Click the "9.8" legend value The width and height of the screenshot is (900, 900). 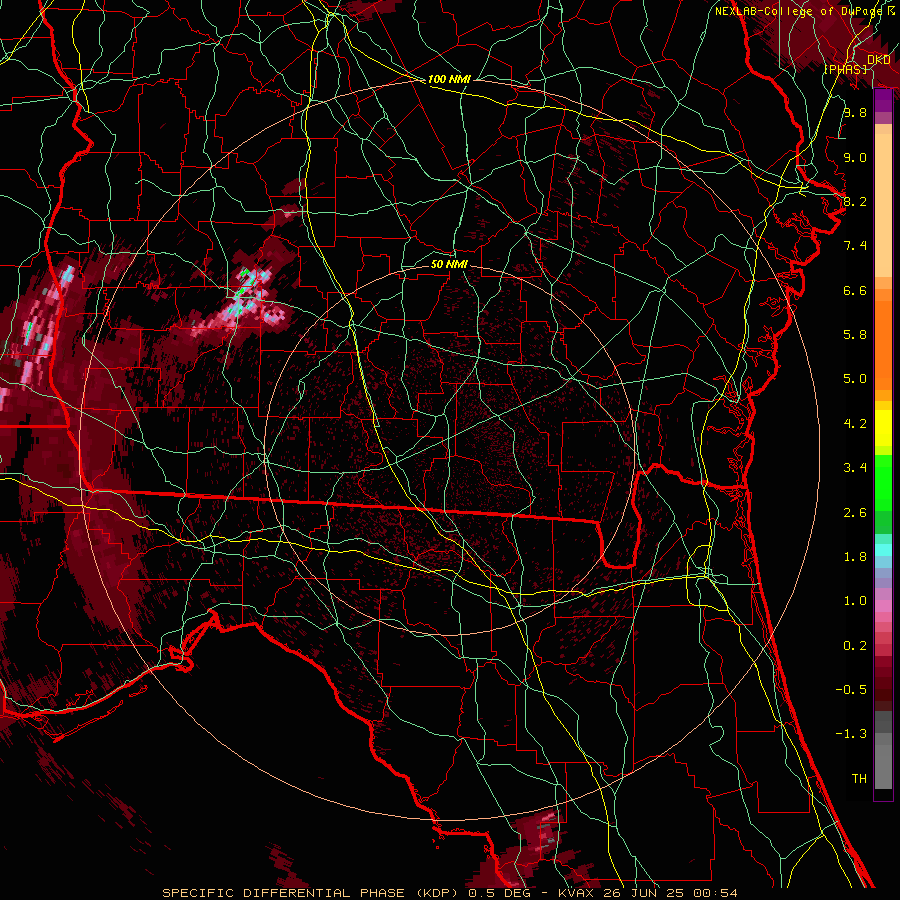click(x=855, y=112)
